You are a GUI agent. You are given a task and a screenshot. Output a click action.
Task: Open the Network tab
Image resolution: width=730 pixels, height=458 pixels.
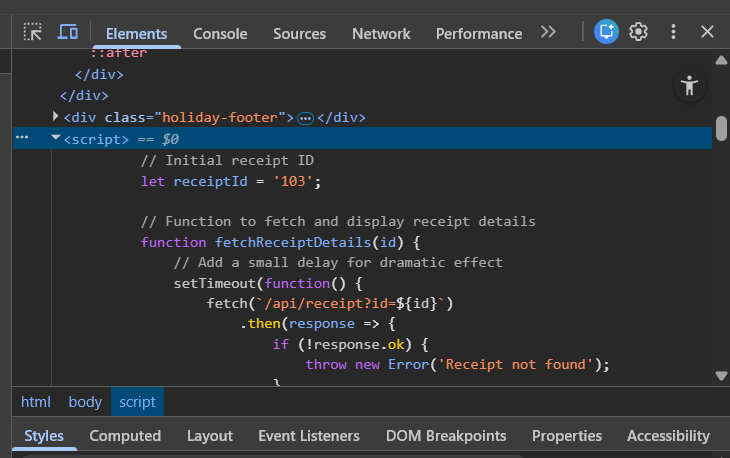coord(381,34)
